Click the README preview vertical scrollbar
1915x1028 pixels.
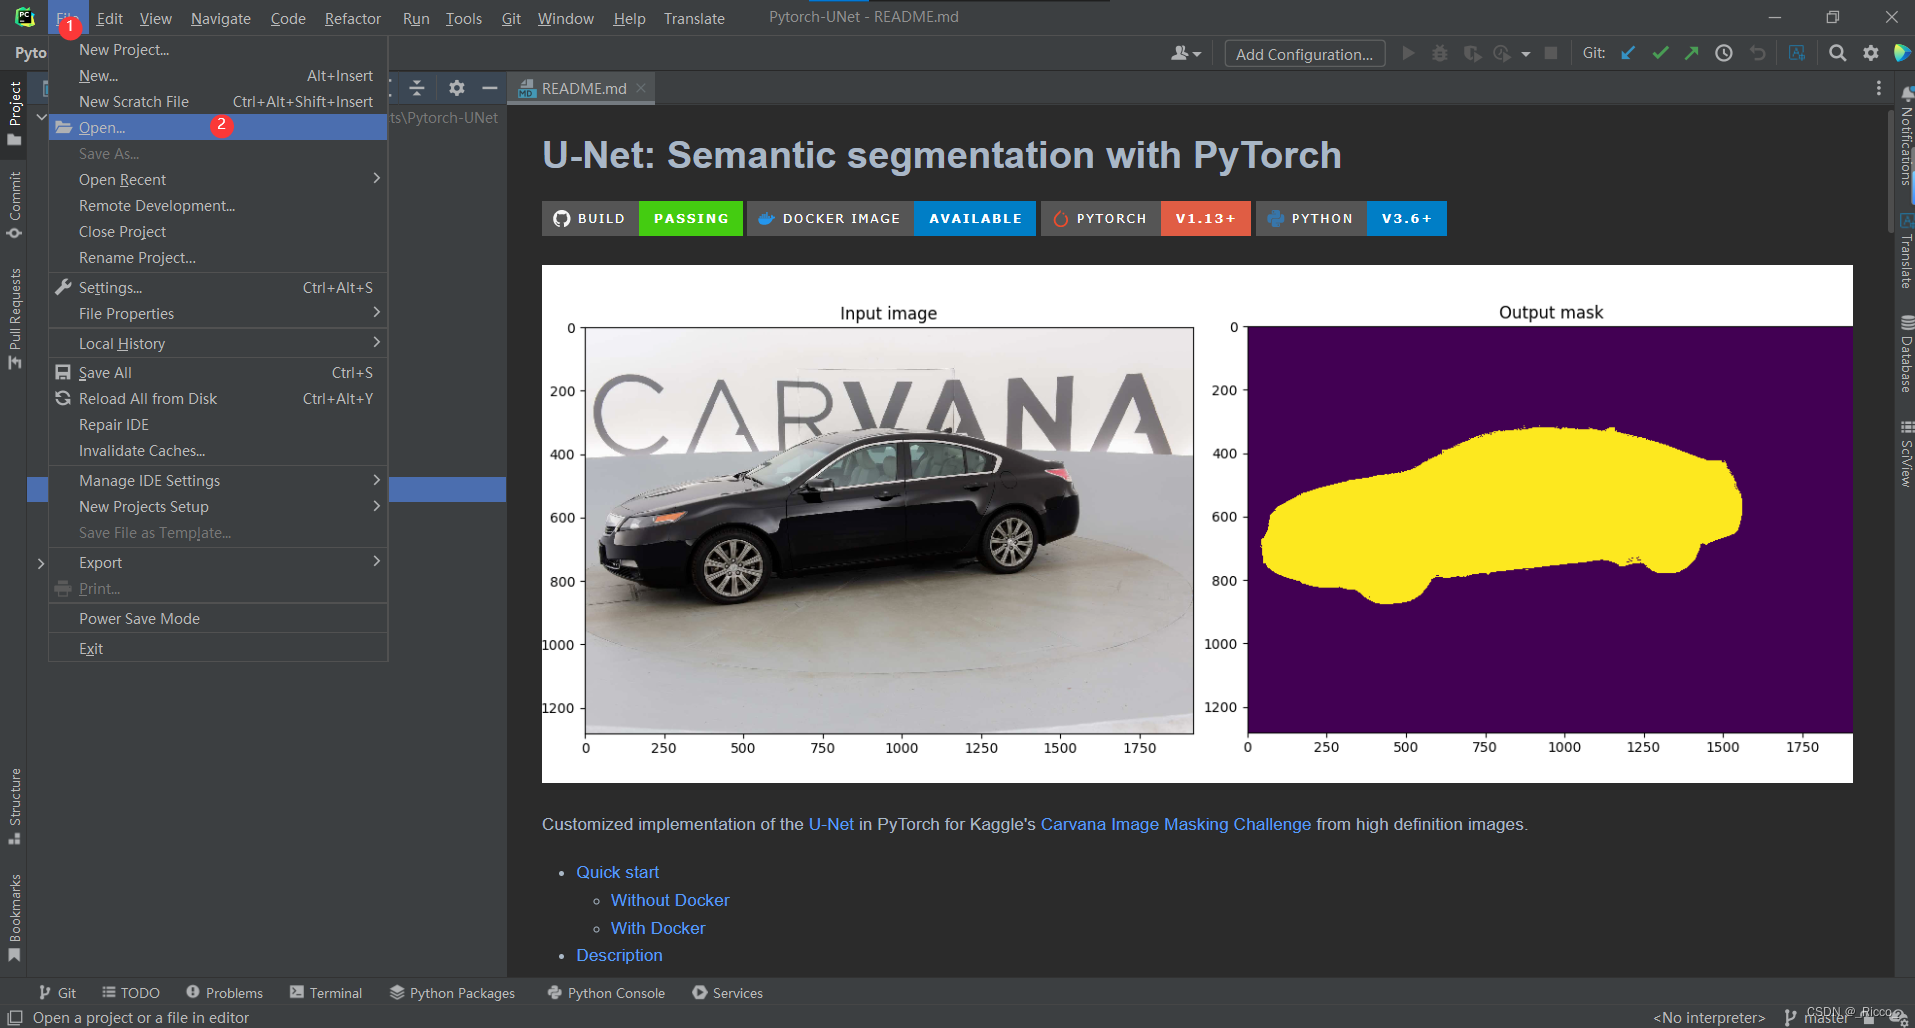click(1889, 170)
